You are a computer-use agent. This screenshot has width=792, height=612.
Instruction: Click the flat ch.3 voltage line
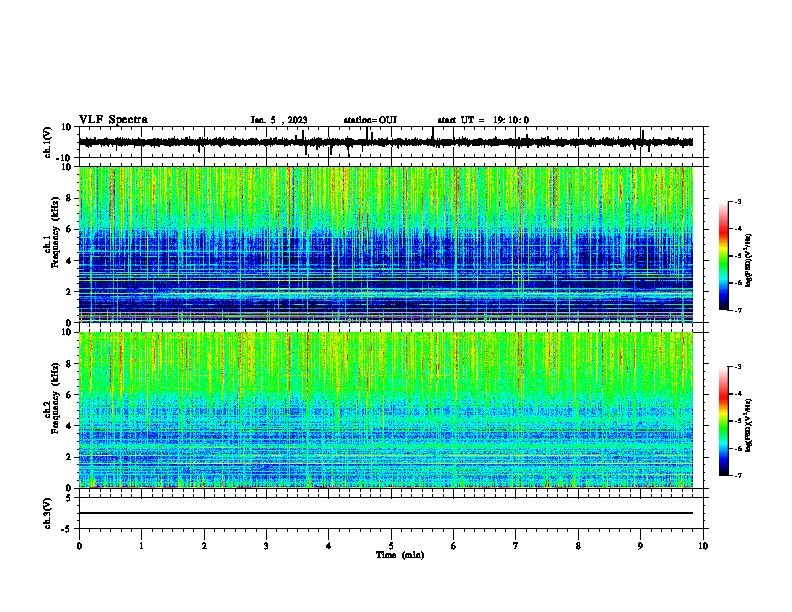[x=386, y=513]
